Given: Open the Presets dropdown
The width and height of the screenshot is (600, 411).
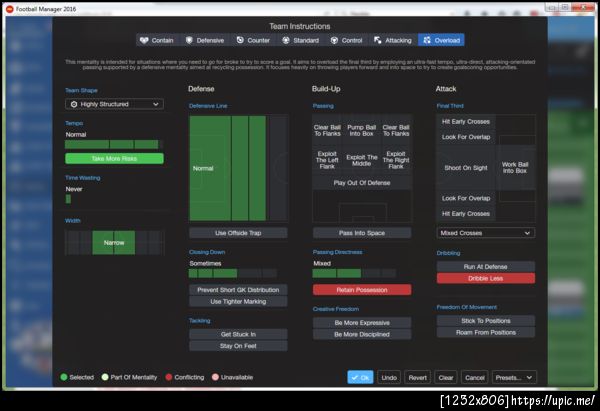Looking at the screenshot, I should tap(514, 377).
